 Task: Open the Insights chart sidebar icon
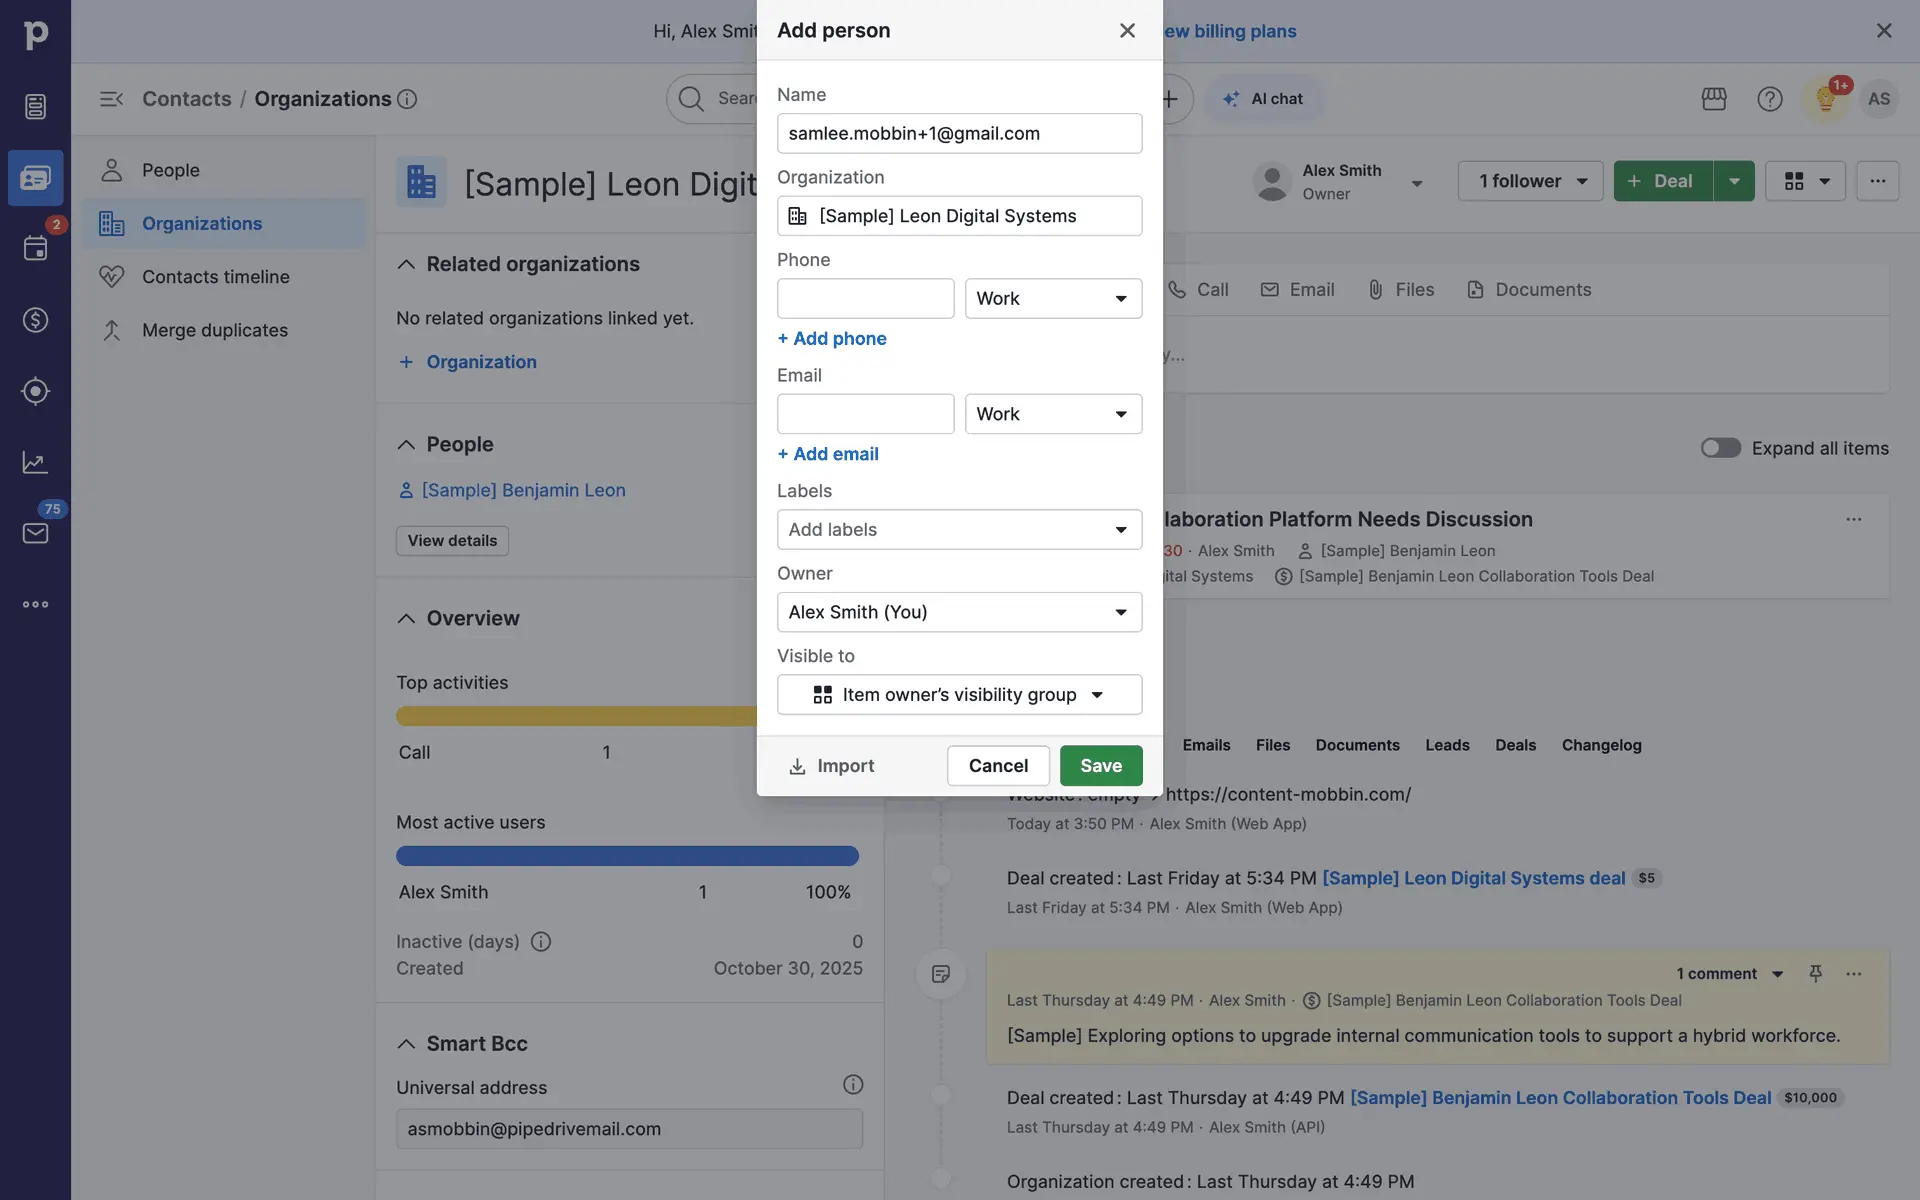pos(35,462)
